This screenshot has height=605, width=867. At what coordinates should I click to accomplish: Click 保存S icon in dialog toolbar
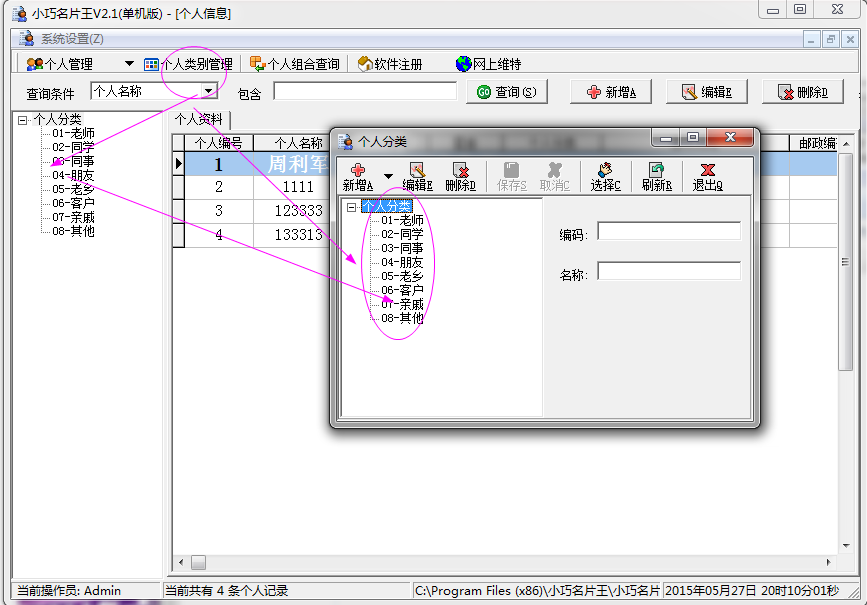[x=511, y=177]
